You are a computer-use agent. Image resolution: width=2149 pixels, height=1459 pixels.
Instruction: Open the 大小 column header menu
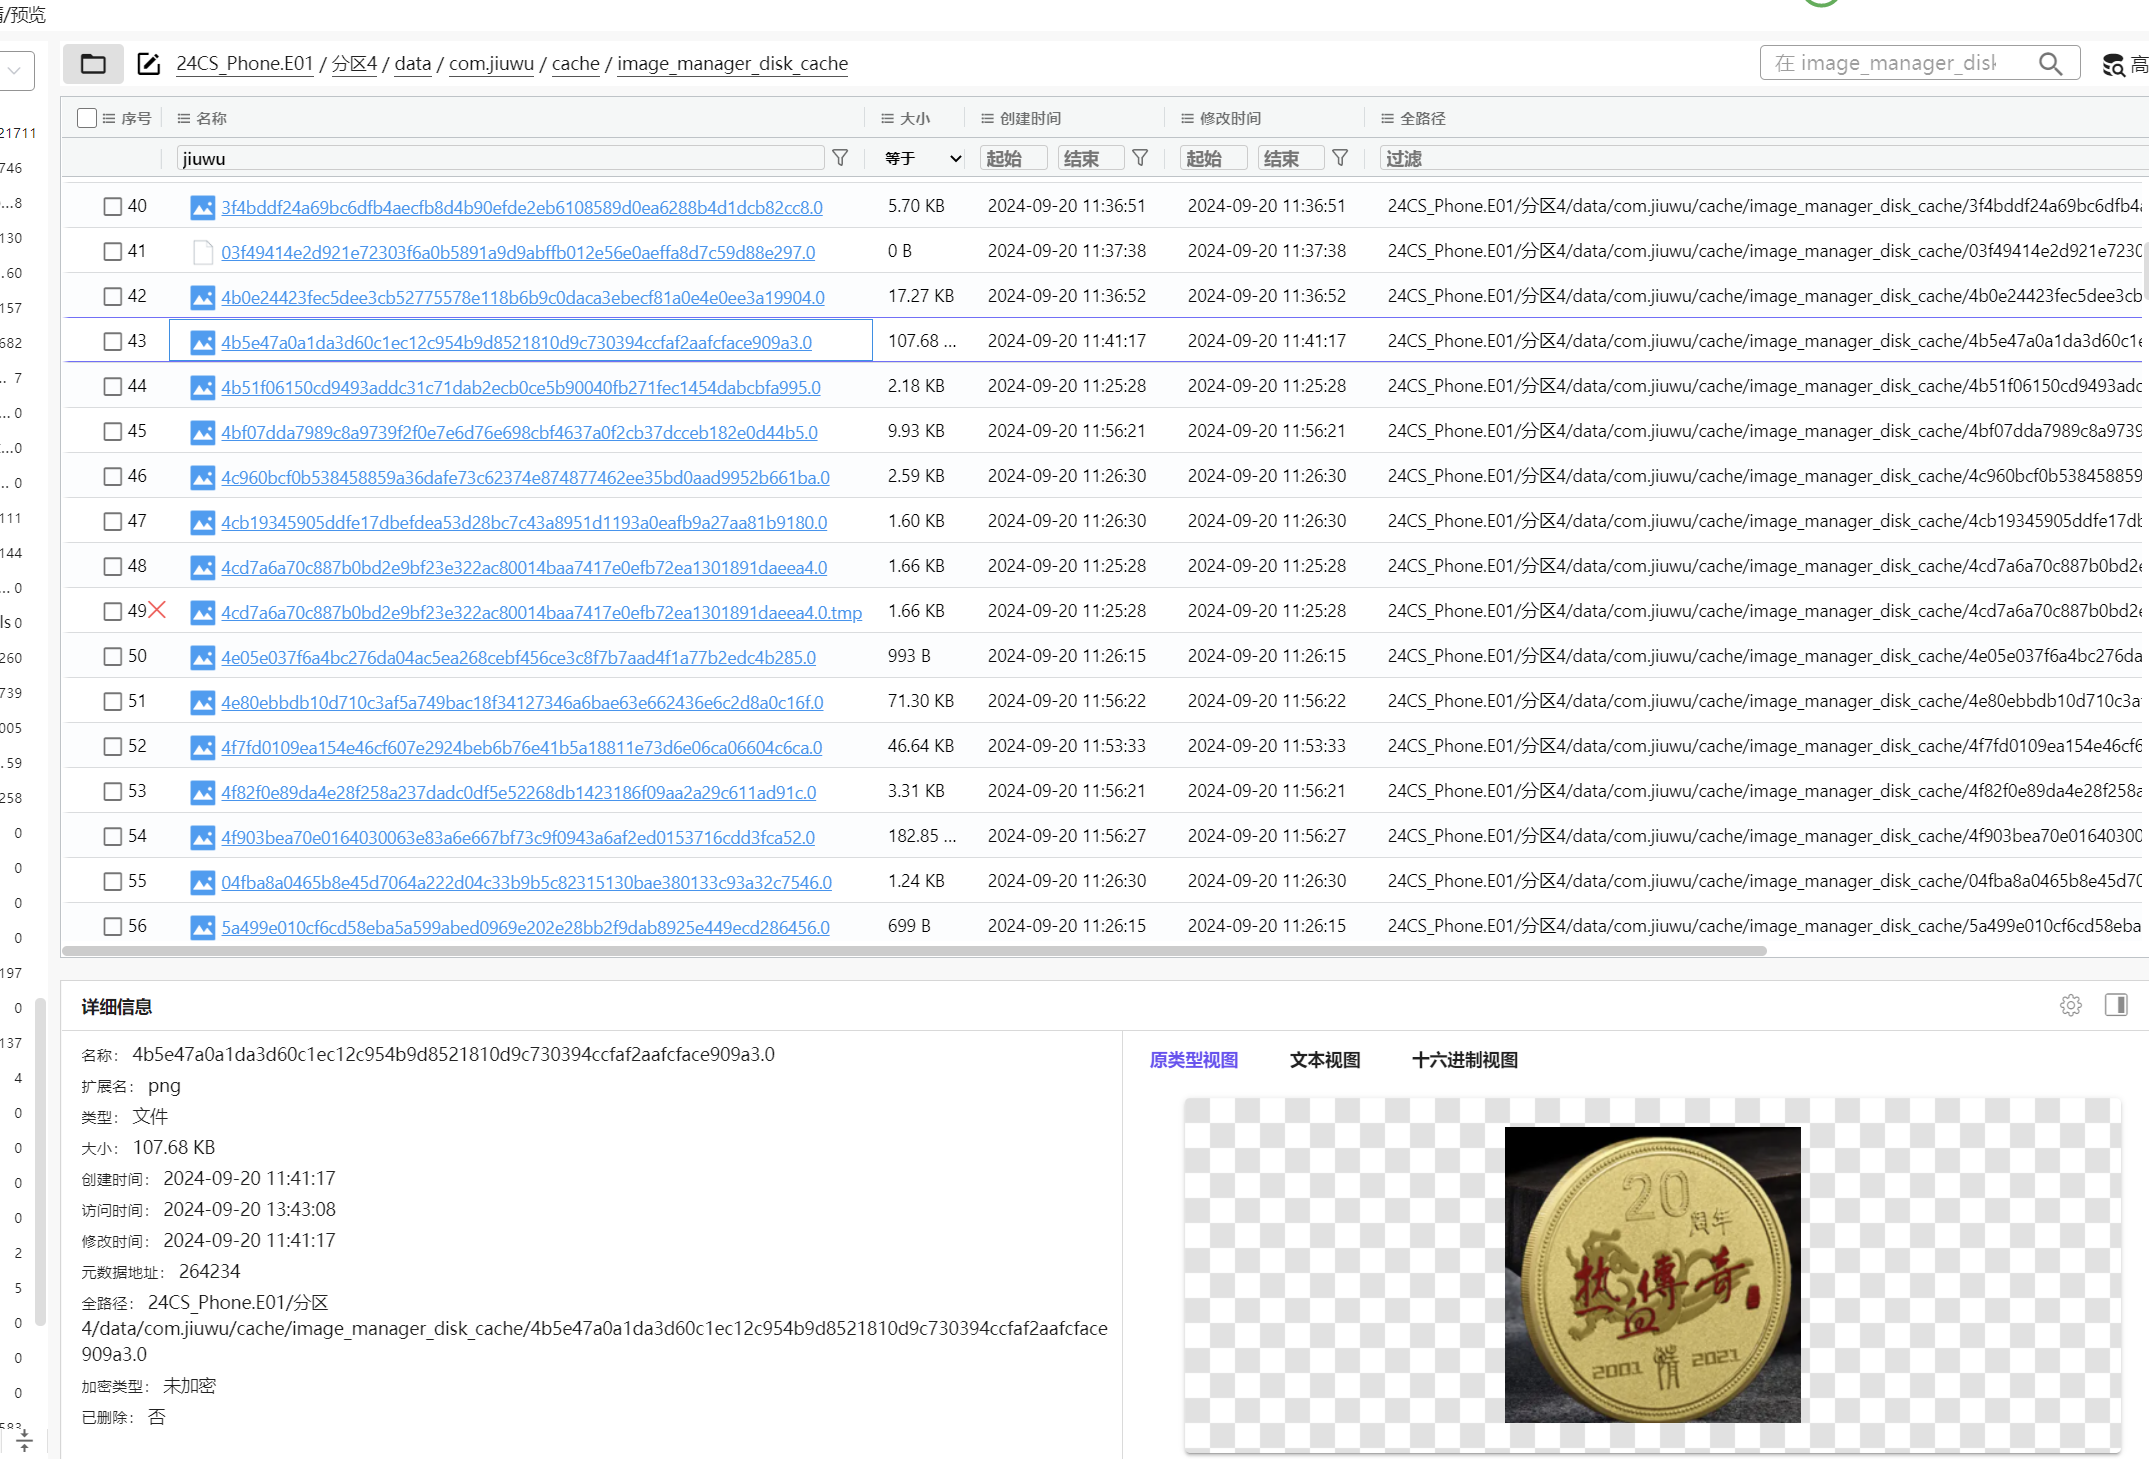(887, 118)
